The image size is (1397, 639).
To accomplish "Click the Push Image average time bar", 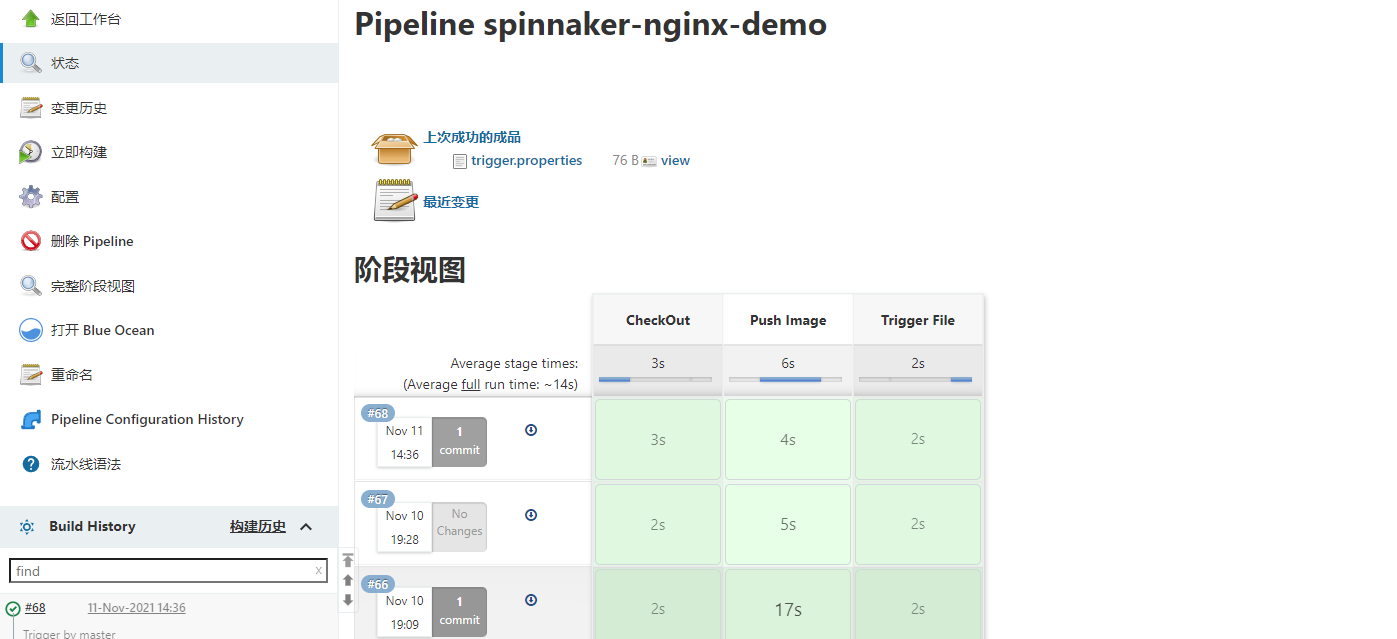I will point(786,380).
